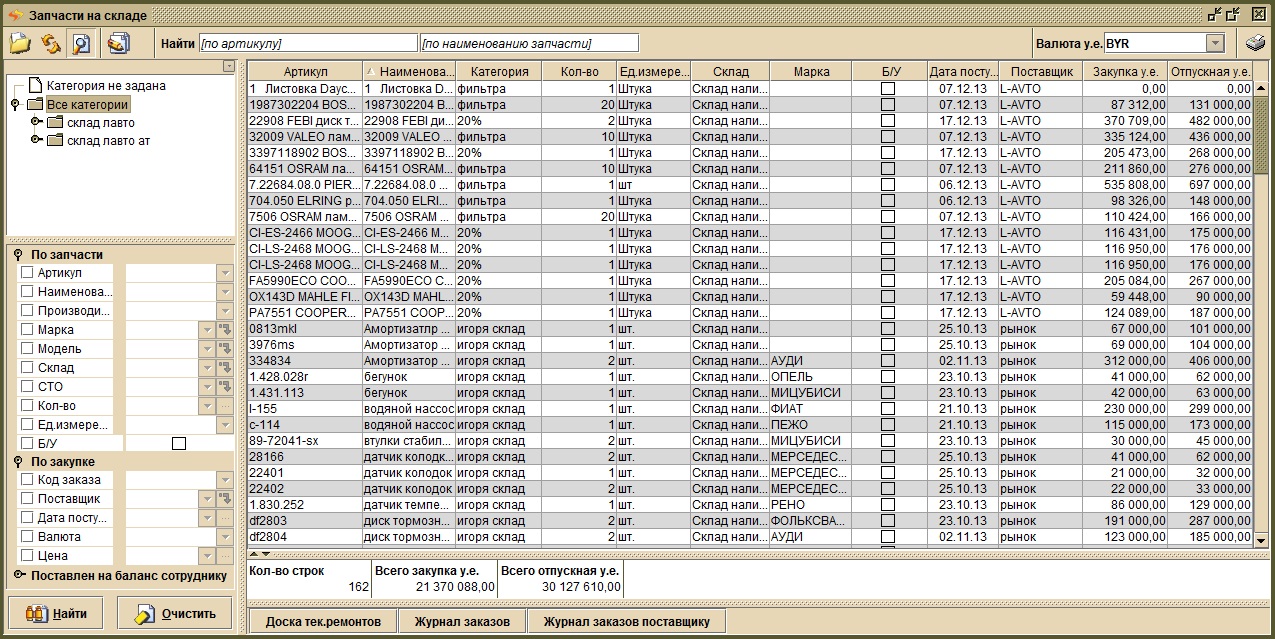Screen dimensions: 1275x639
Task: Sort by Артикул column header
Action: pos(305,72)
